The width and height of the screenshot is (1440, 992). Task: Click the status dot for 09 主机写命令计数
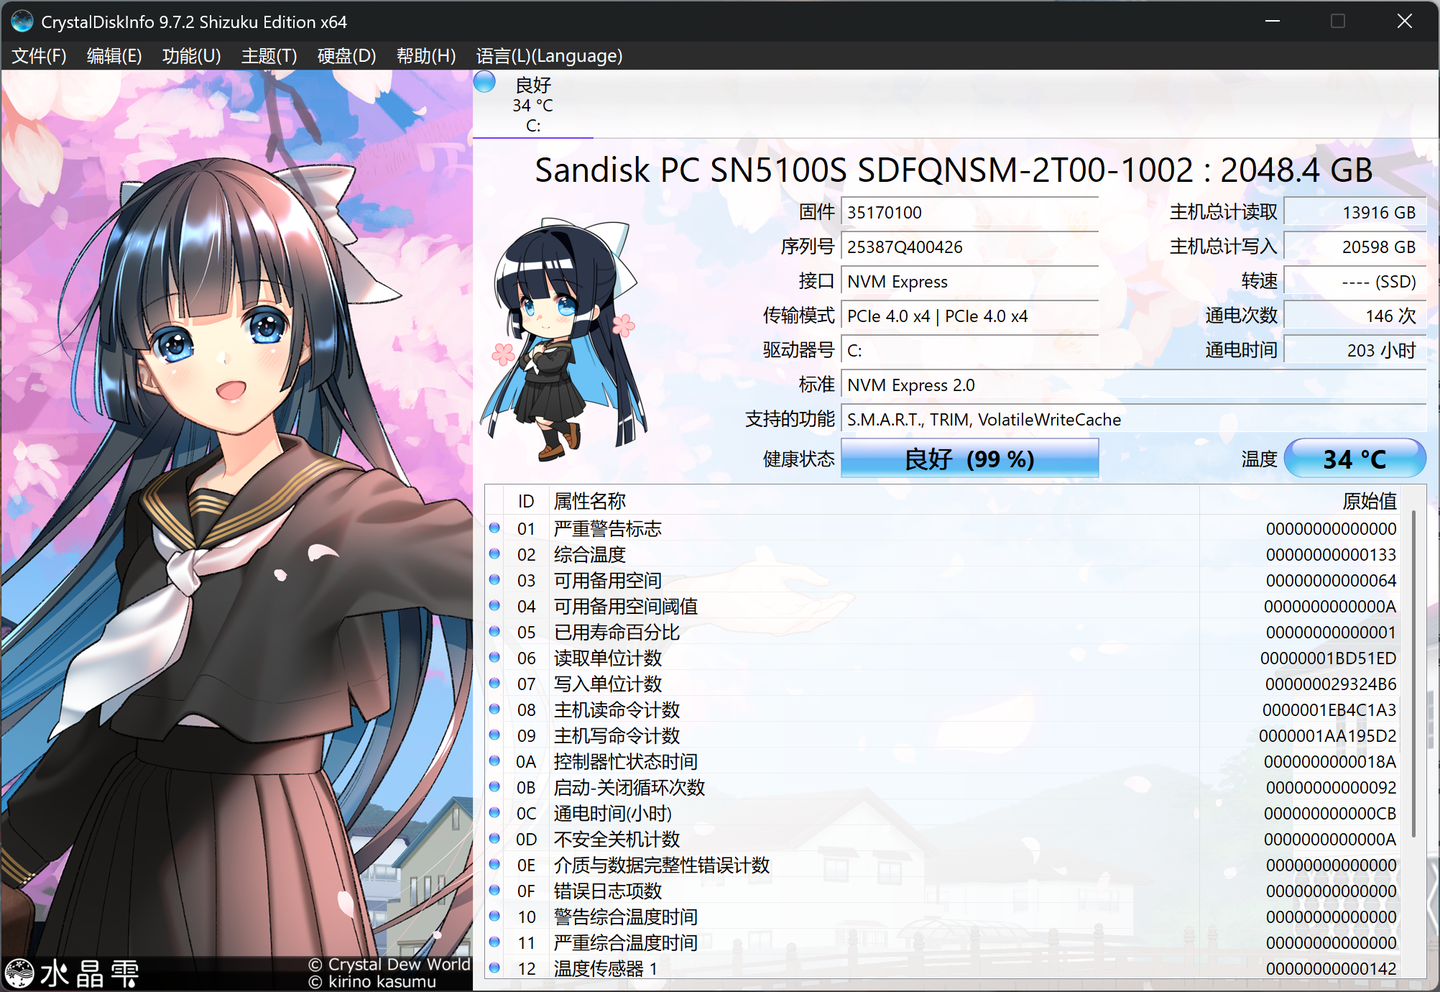[495, 736]
